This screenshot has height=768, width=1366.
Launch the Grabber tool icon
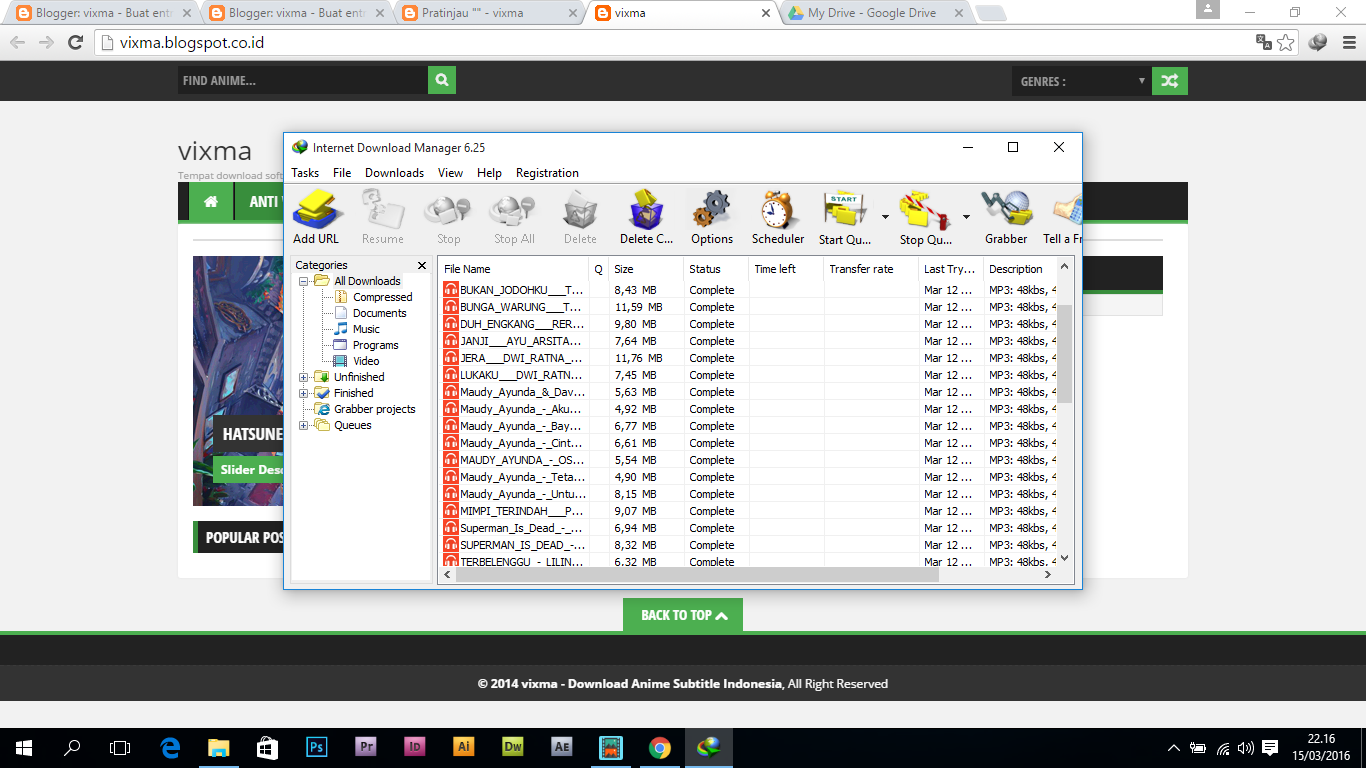1006,209
